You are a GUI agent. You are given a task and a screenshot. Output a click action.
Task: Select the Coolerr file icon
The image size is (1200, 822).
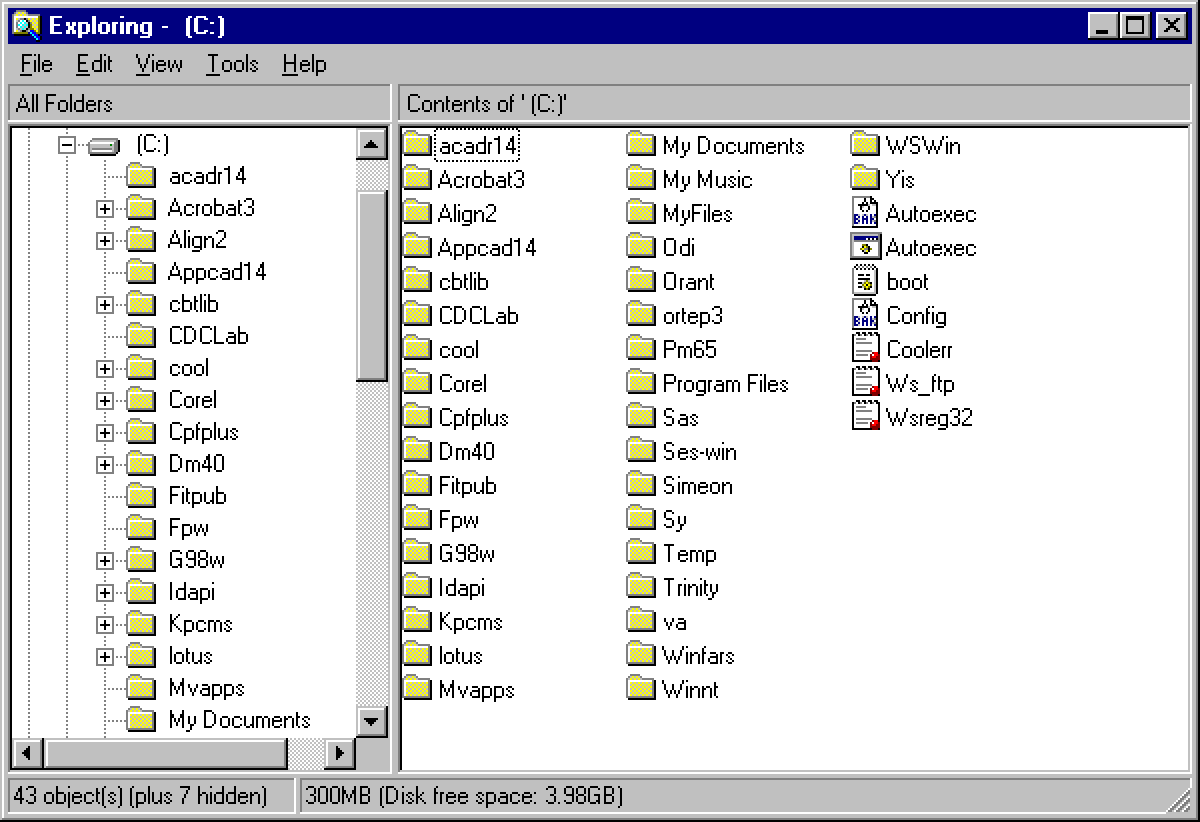[x=917, y=348]
